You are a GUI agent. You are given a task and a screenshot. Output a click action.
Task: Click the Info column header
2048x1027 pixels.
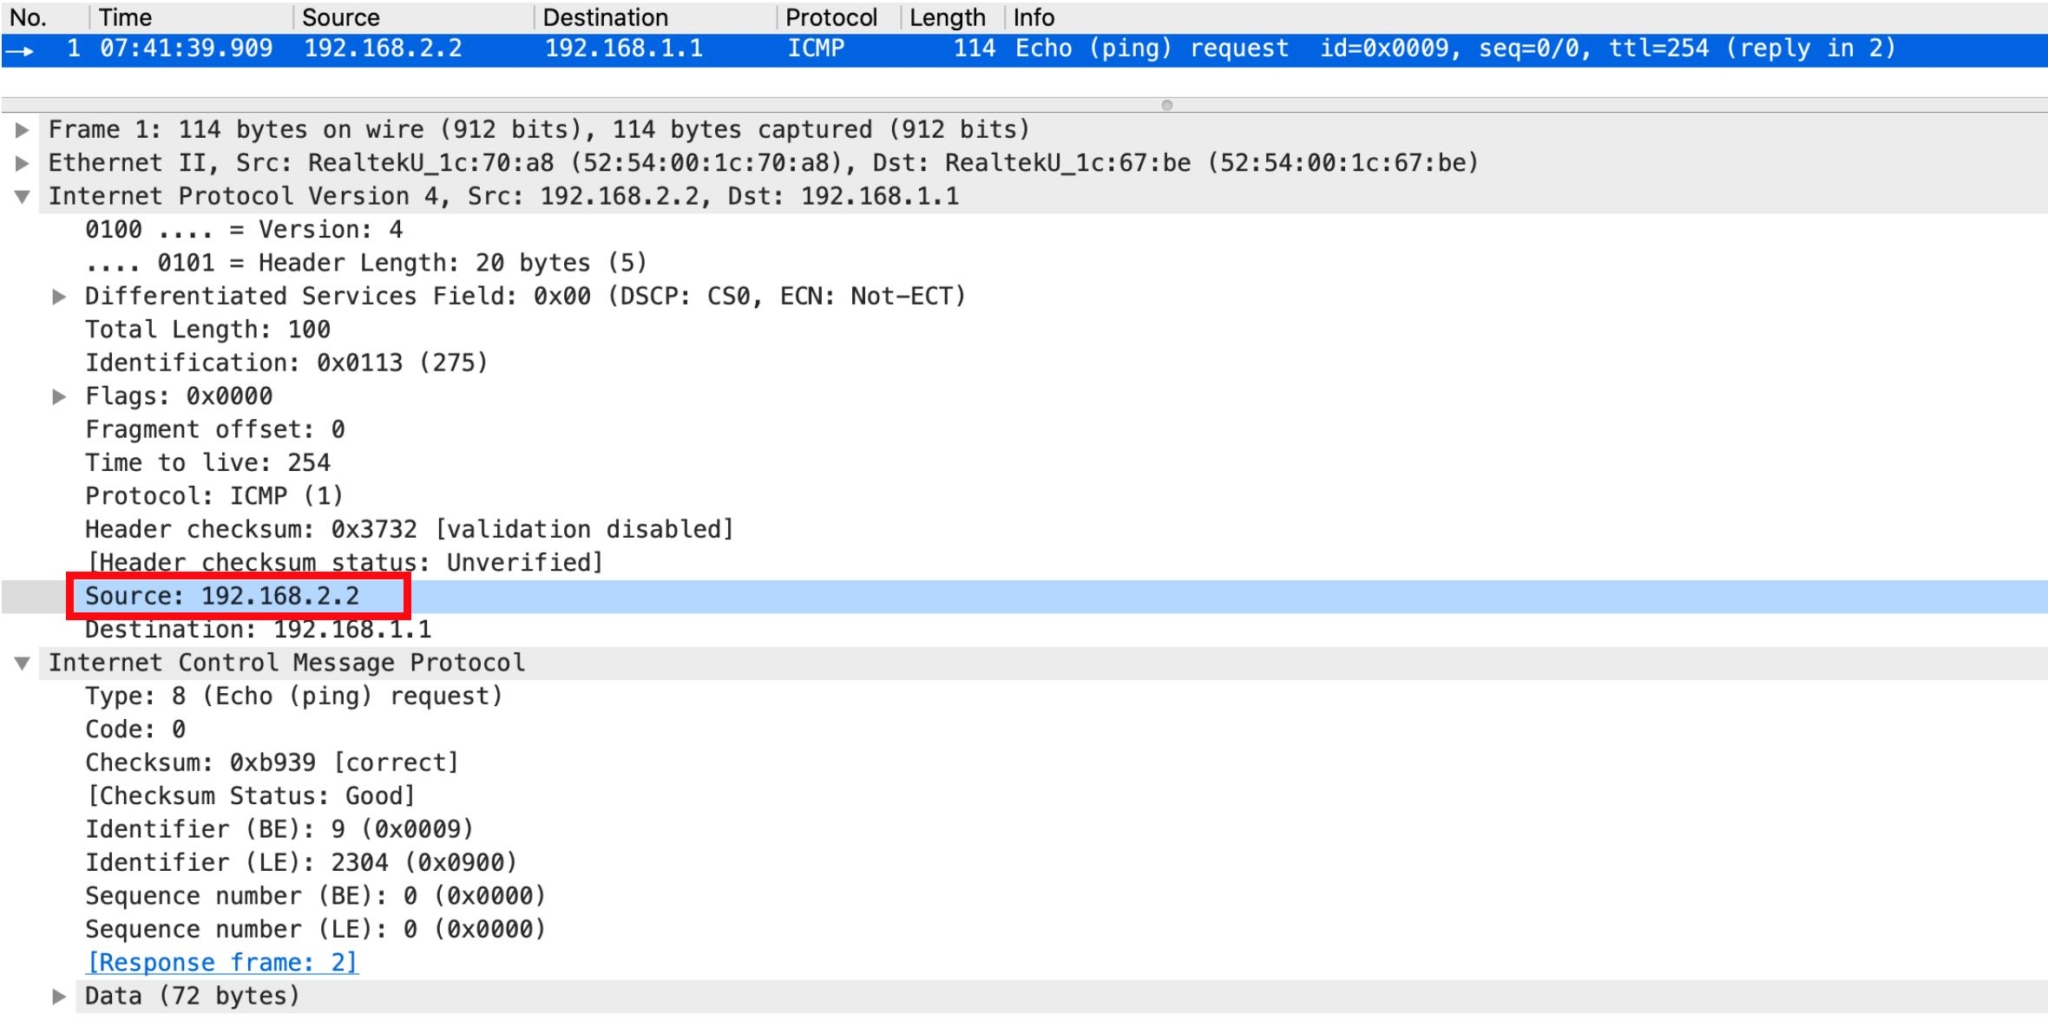pos(1033,17)
